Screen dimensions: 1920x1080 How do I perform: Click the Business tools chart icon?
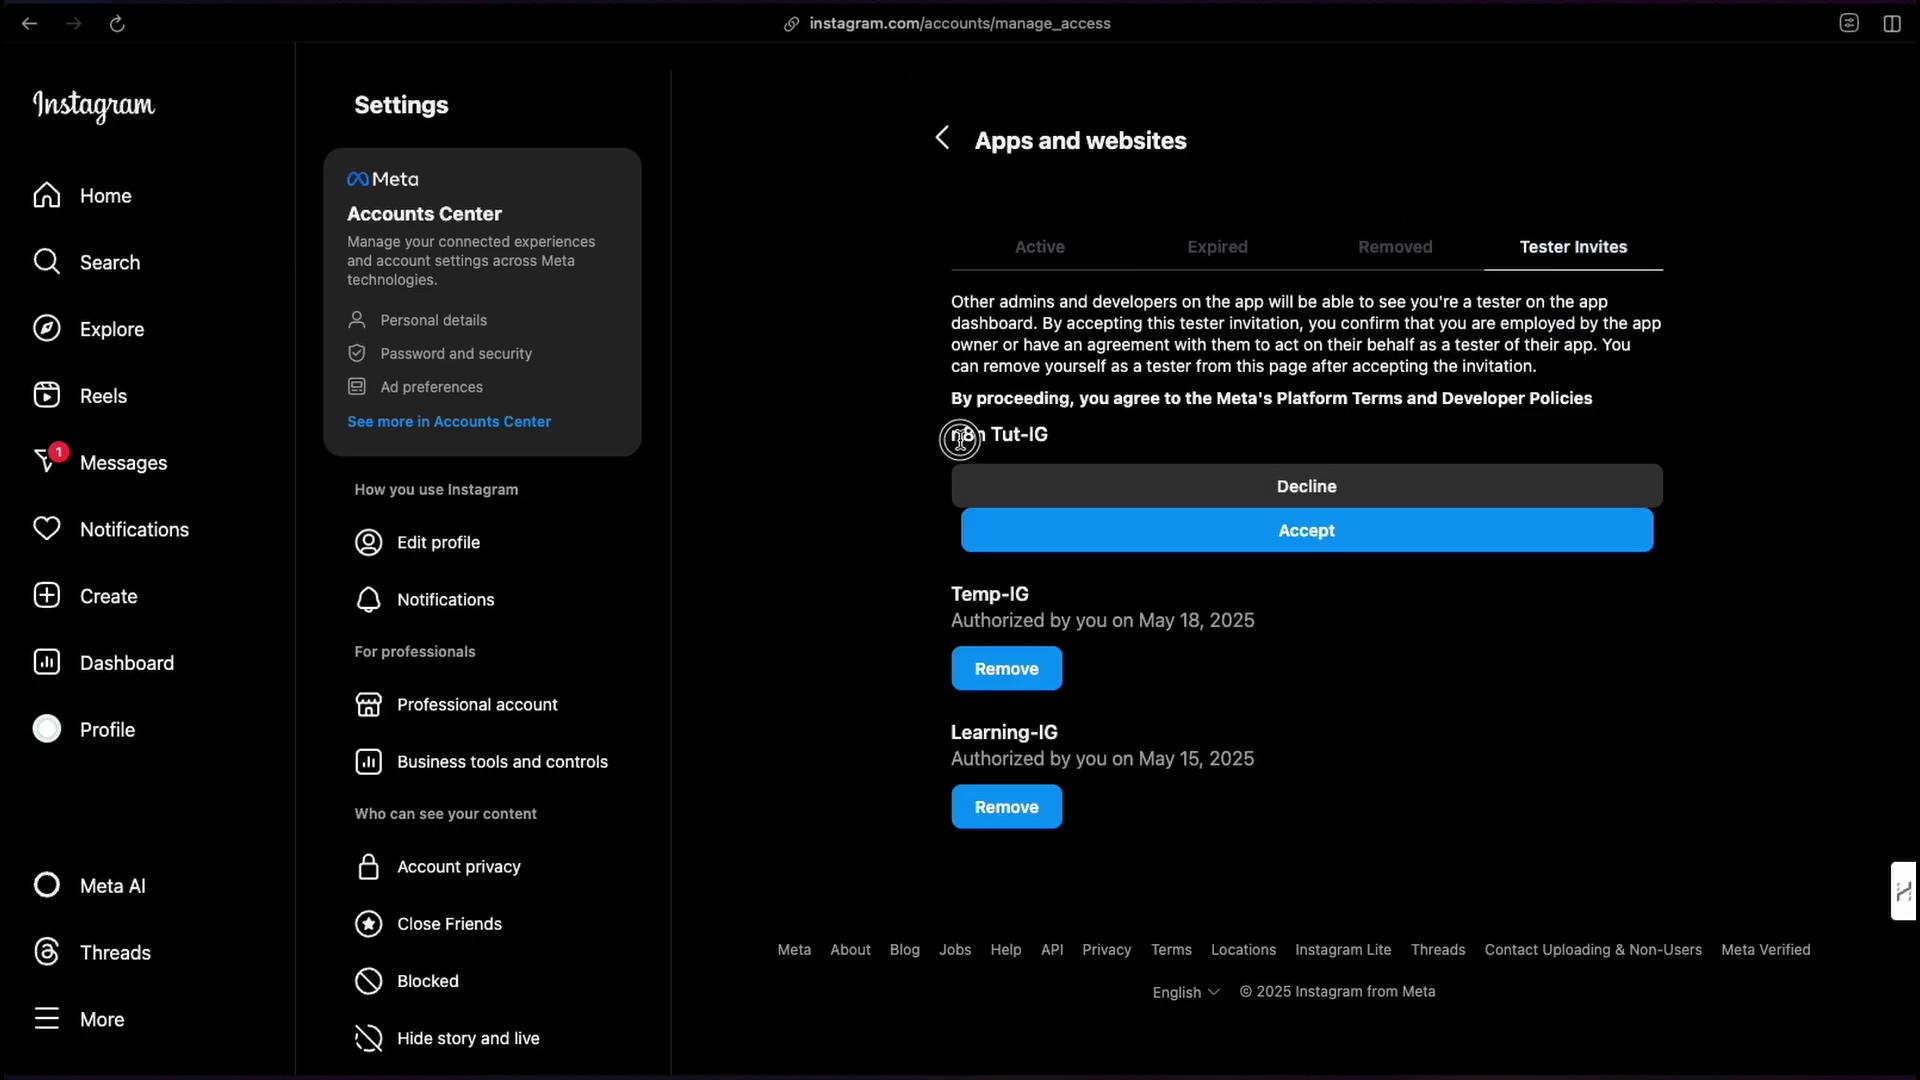pyautogui.click(x=369, y=761)
